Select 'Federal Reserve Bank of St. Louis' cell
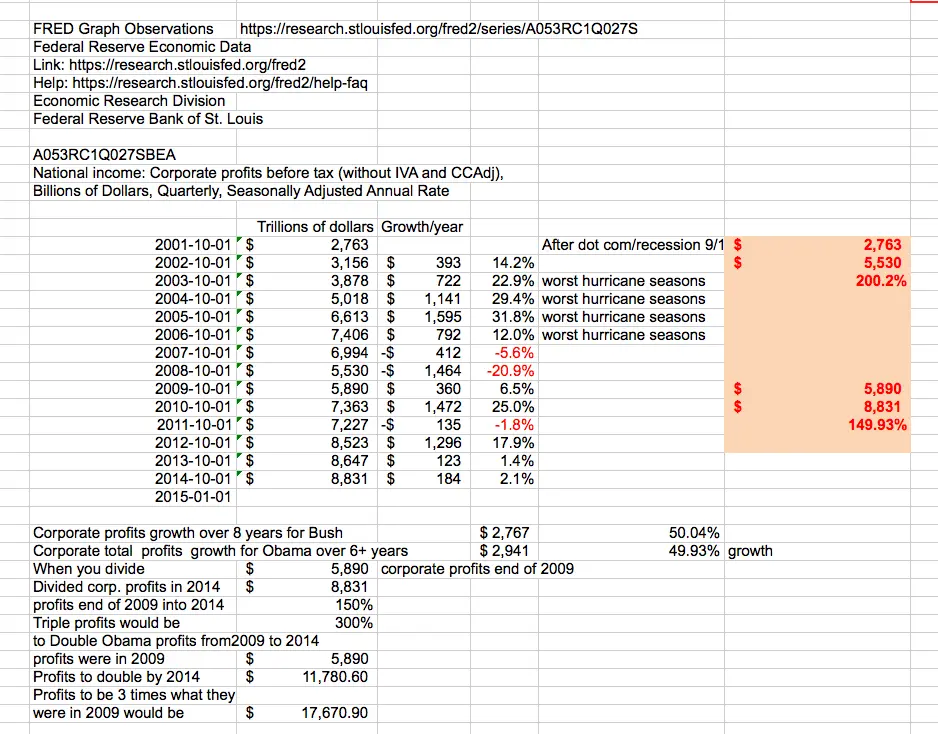The height and width of the screenshot is (734, 938). (x=148, y=118)
